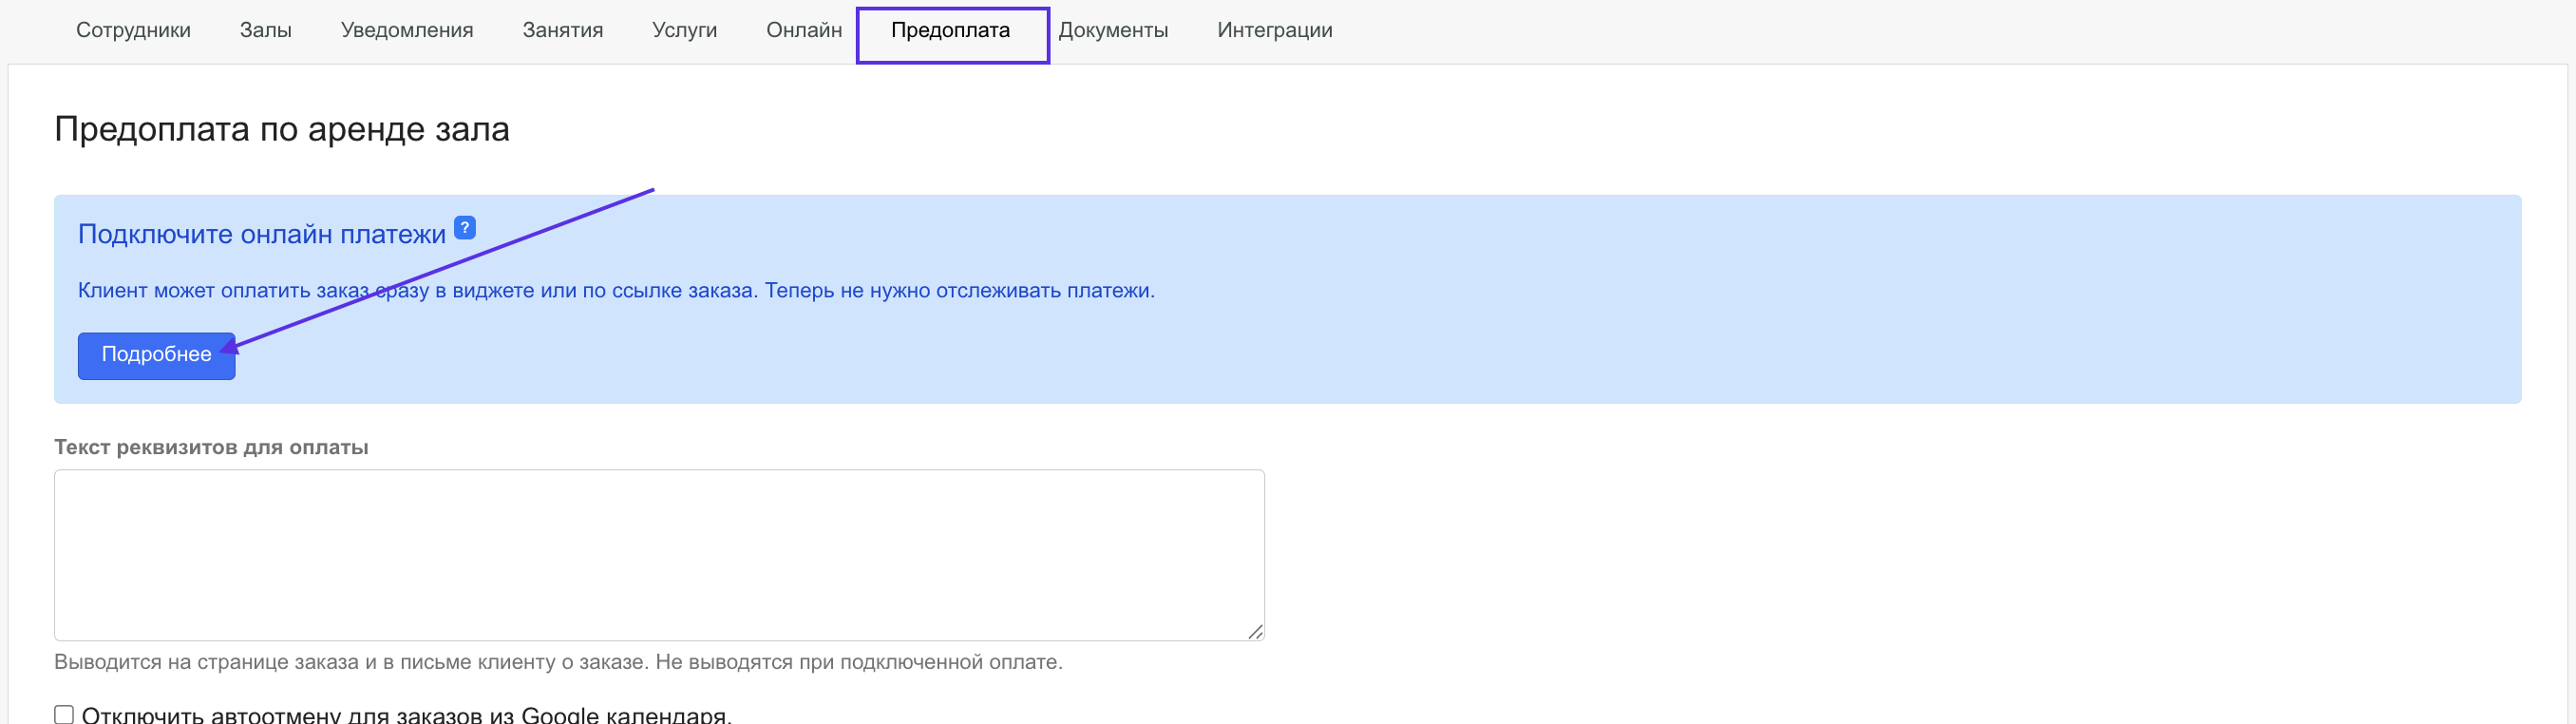Click the blue question mark help icon
This screenshot has width=2576, height=724.
point(464,228)
